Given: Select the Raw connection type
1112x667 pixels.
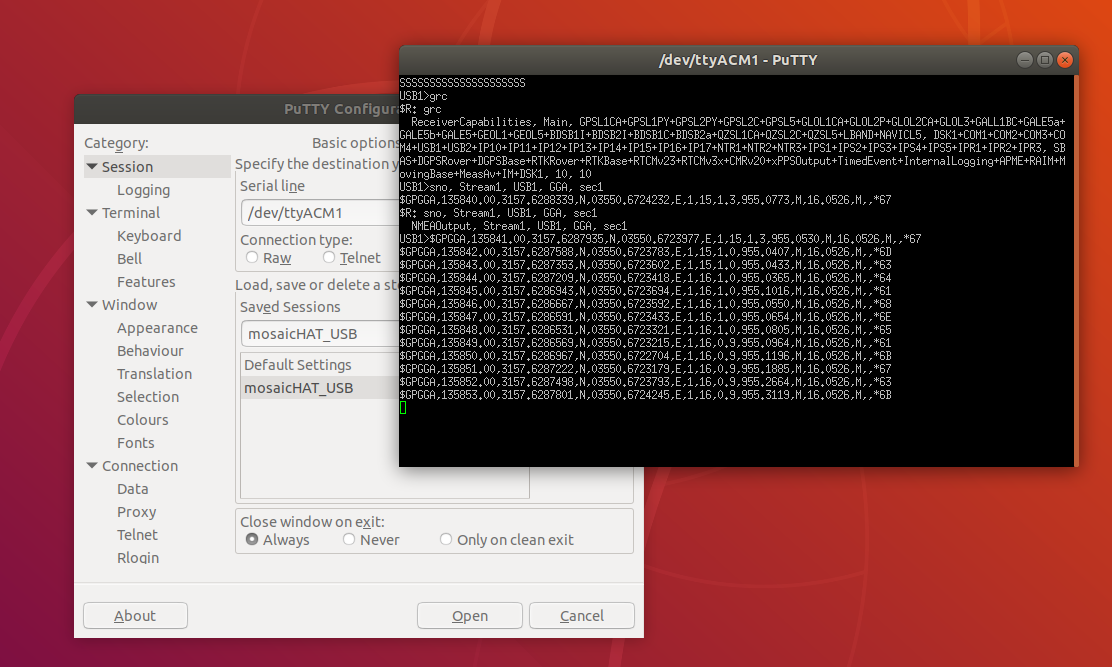Looking at the screenshot, I should pos(252,257).
